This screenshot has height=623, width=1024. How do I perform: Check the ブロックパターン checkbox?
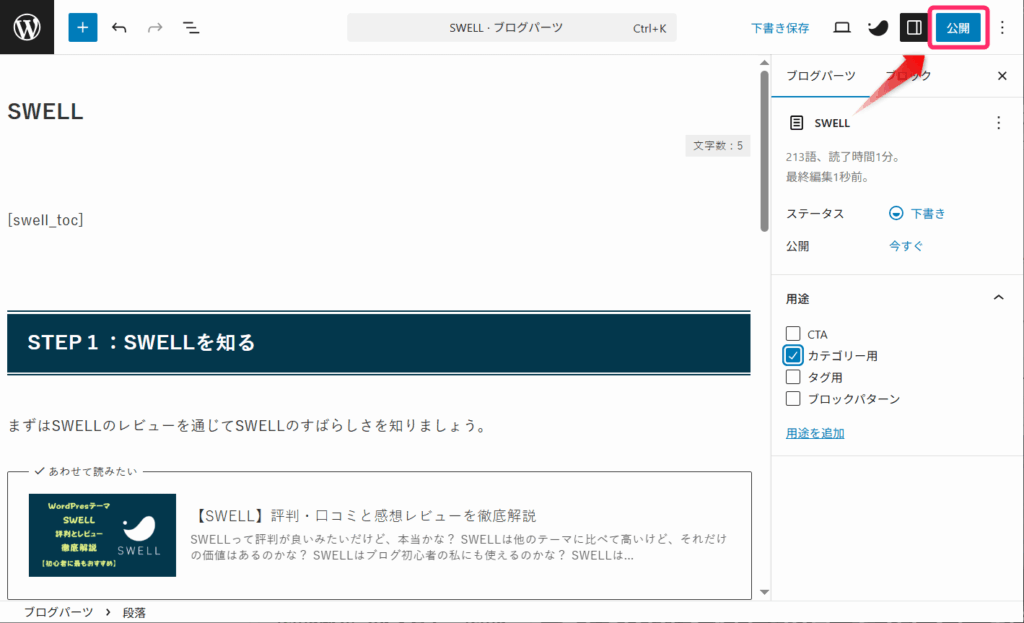793,398
